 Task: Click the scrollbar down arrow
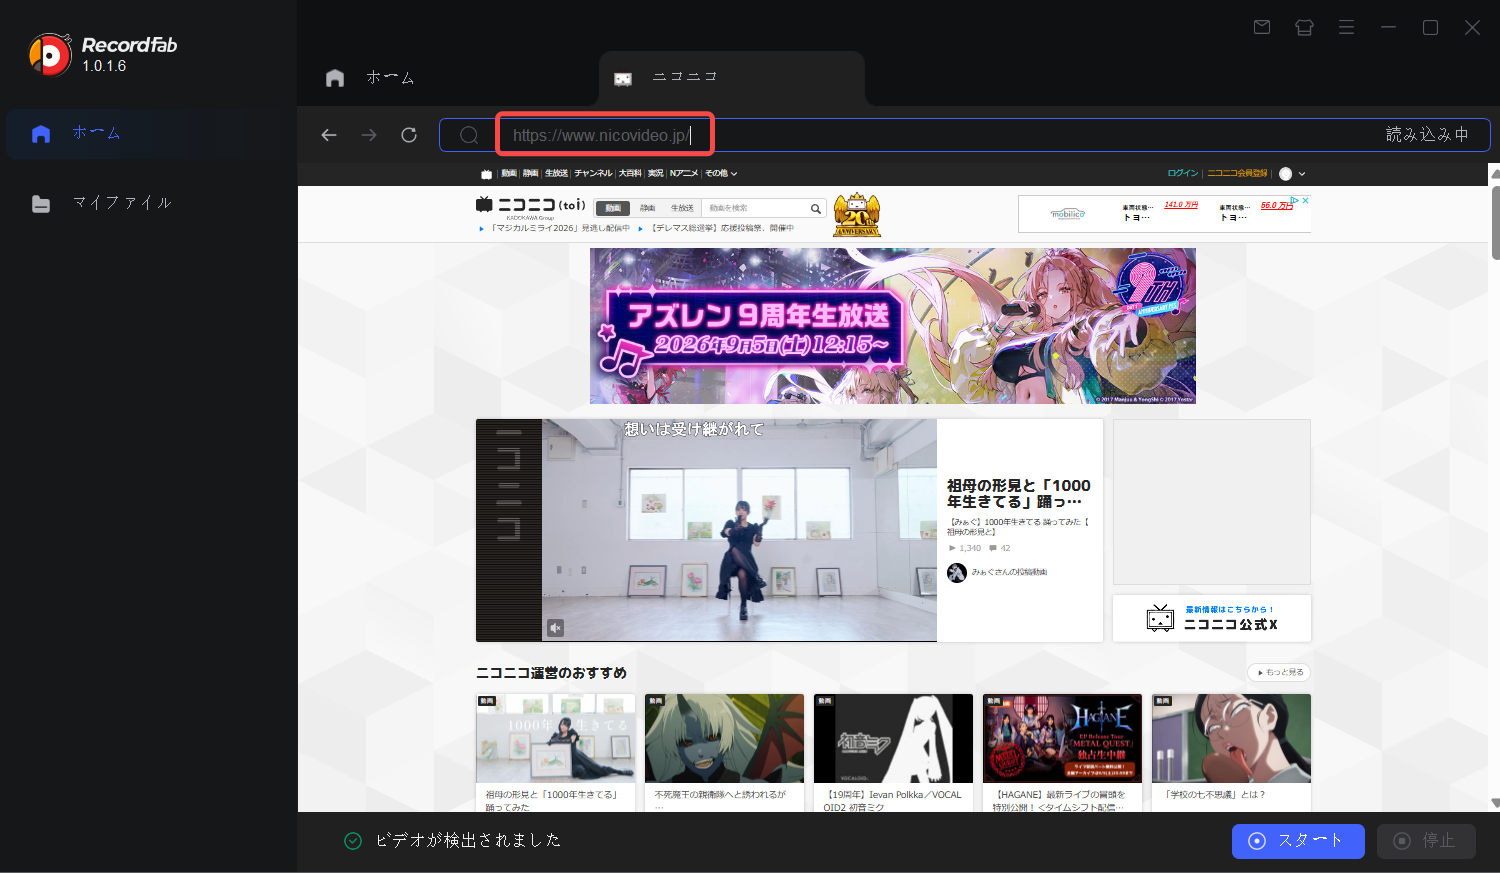[x=1495, y=803]
